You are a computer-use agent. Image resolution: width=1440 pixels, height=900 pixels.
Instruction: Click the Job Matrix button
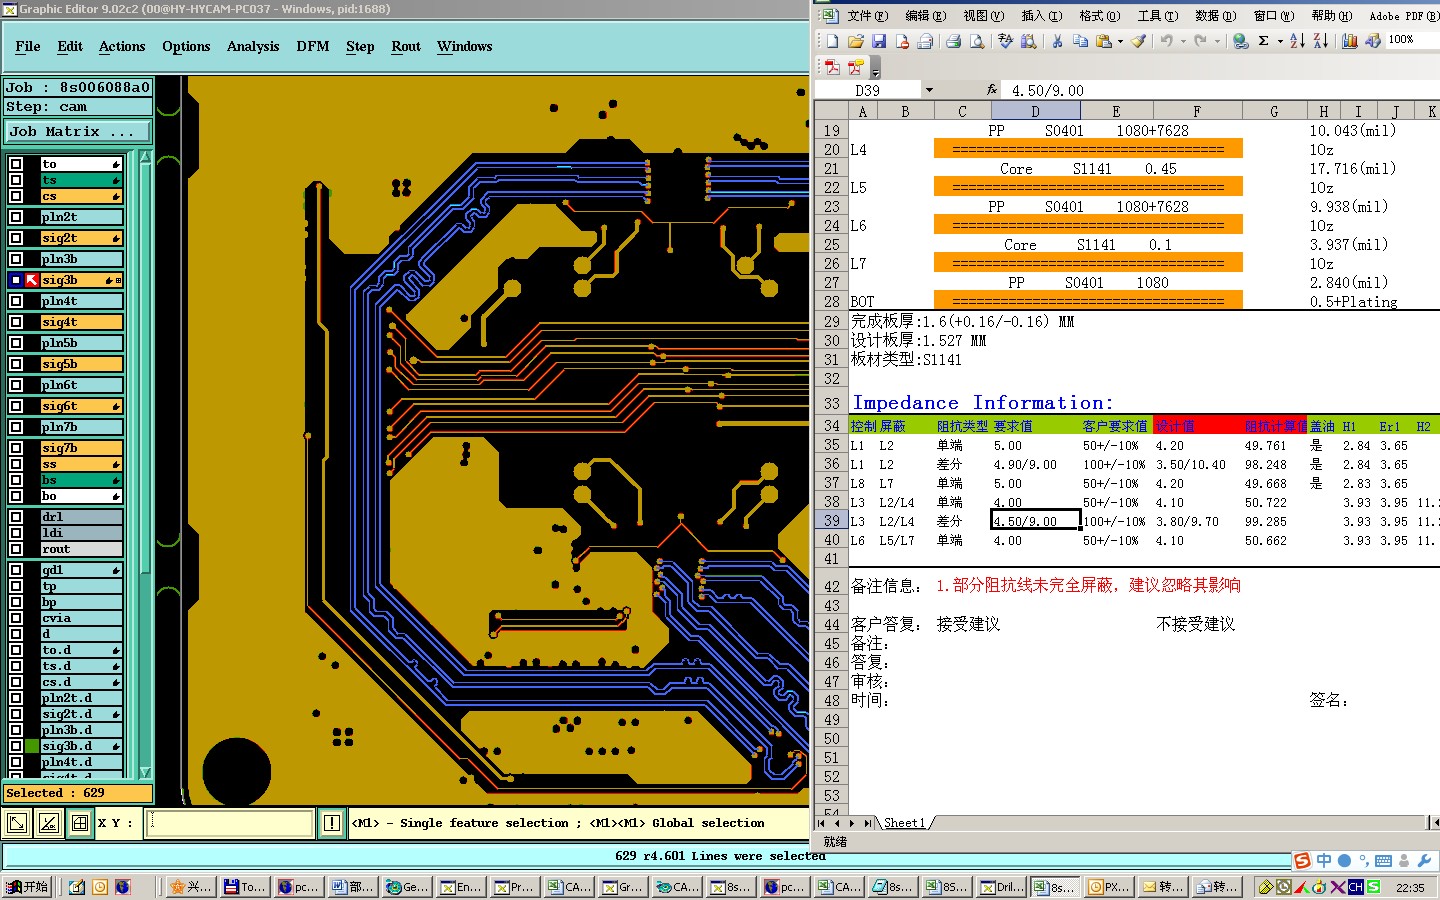(x=77, y=132)
